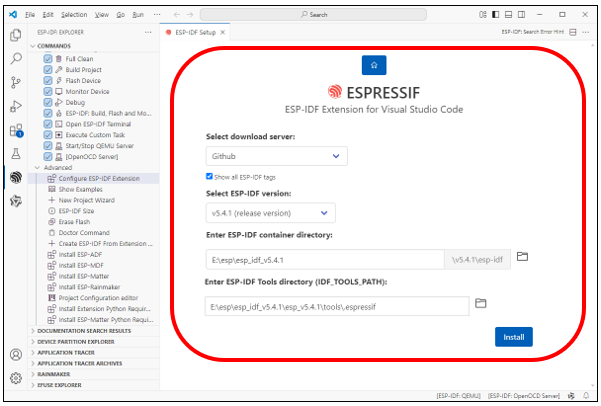
Task: Click the blue home button above ESPRESSIF
Action: (x=374, y=65)
